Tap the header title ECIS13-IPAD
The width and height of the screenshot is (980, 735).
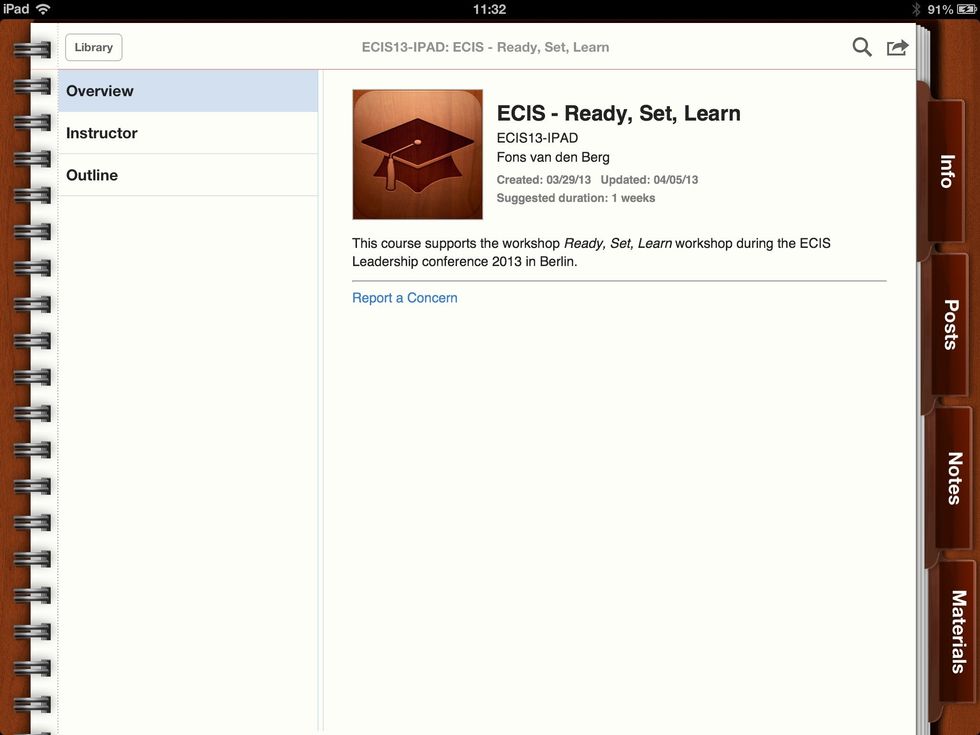click(485, 47)
